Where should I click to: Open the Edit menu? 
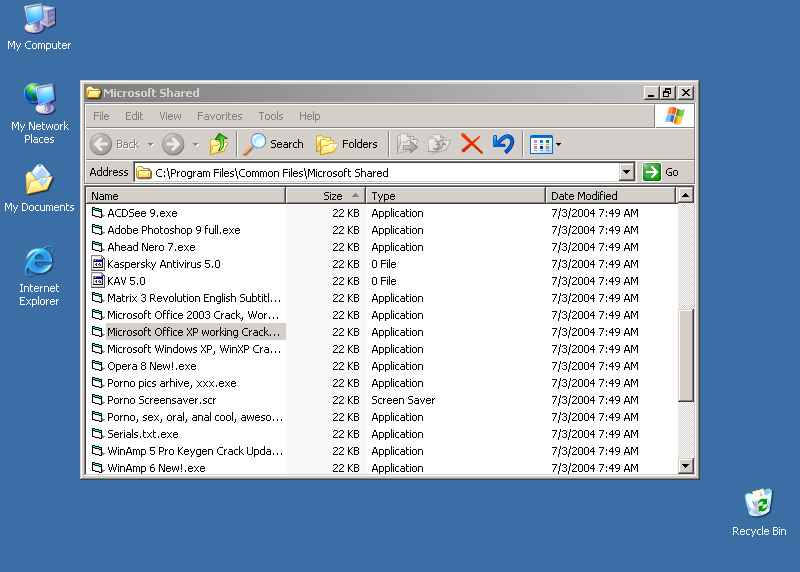[134, 116]
